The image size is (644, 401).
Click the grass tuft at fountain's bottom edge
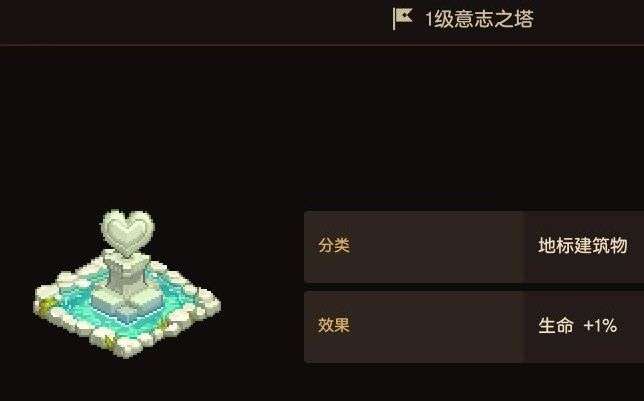tap(110, 341)
